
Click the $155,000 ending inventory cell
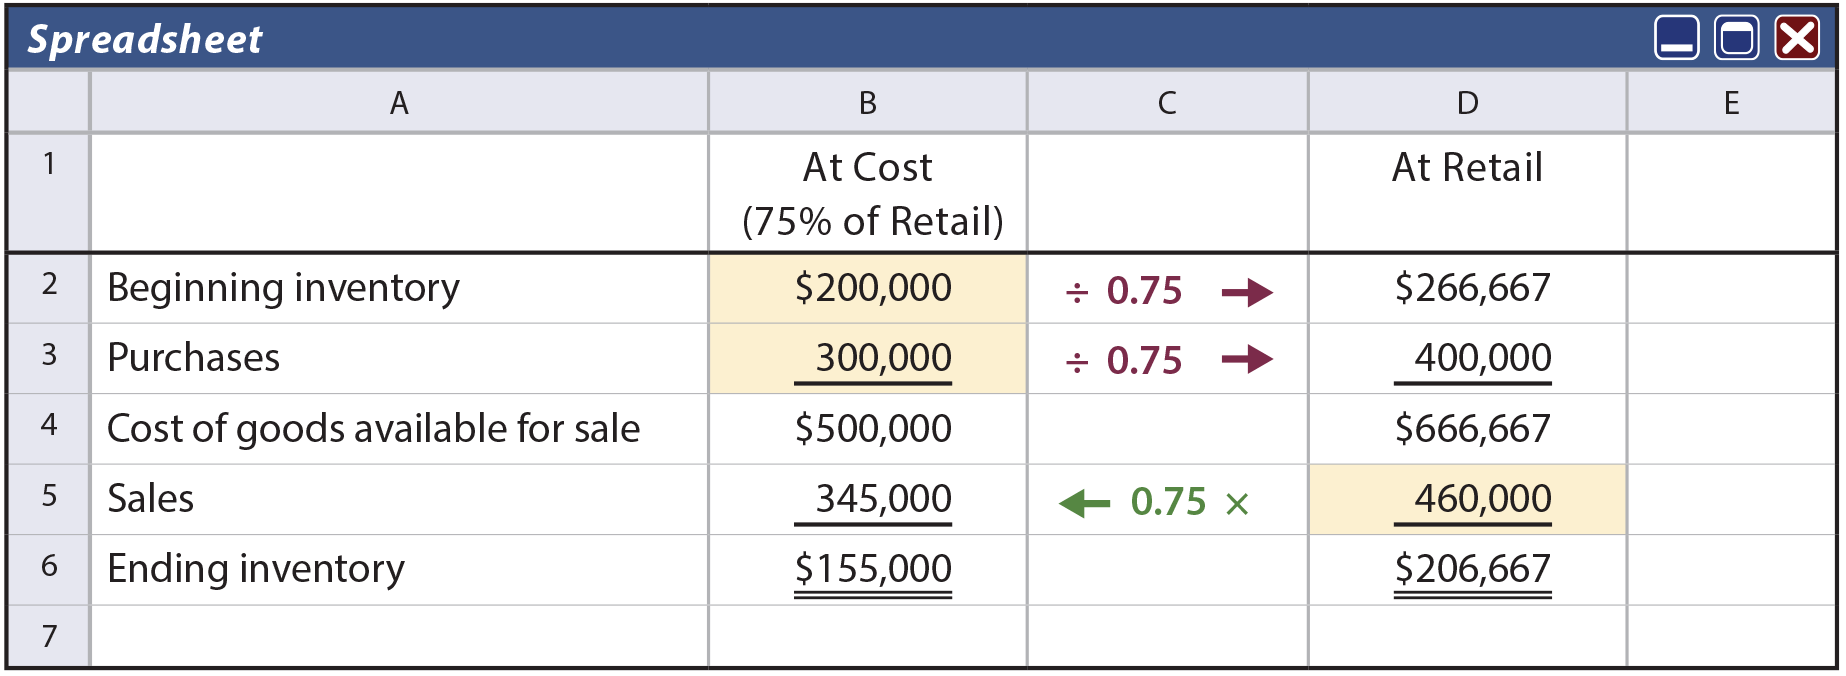[x=868, y=568]
